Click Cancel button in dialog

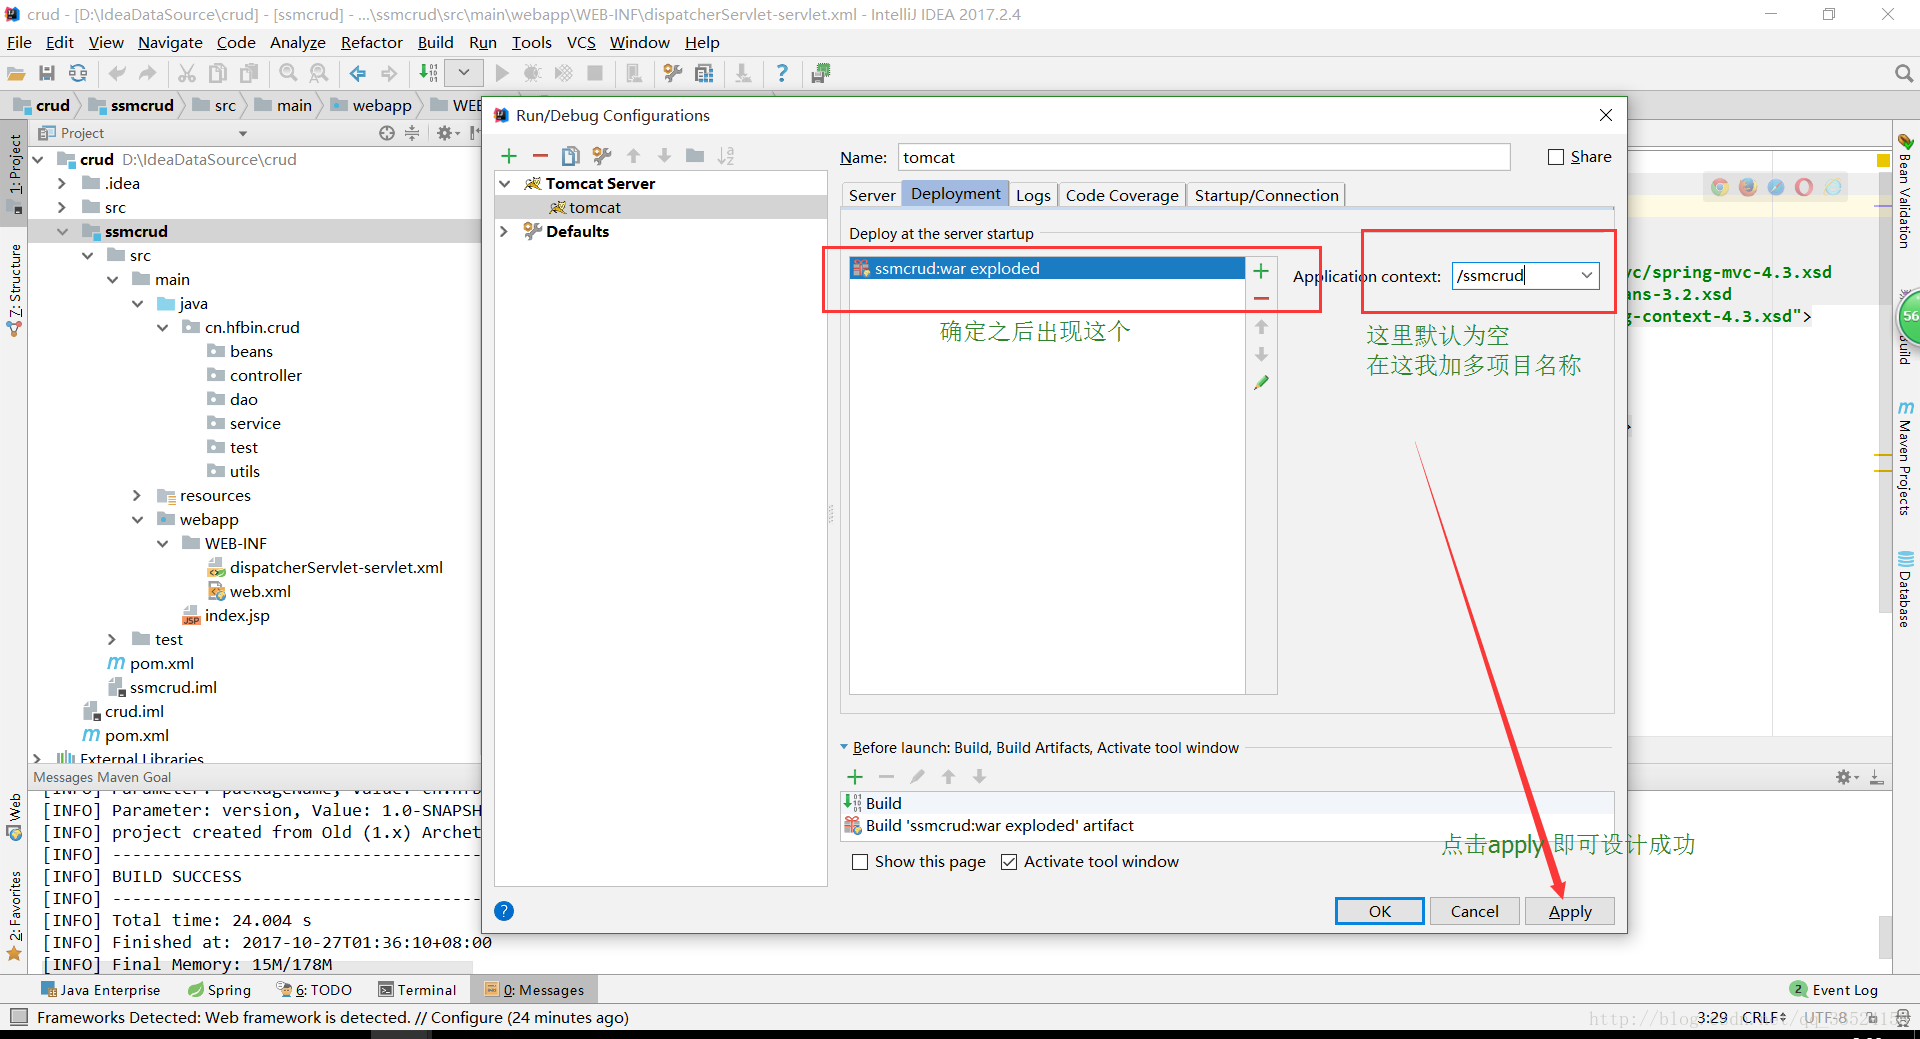click(x=1474, y=911)
